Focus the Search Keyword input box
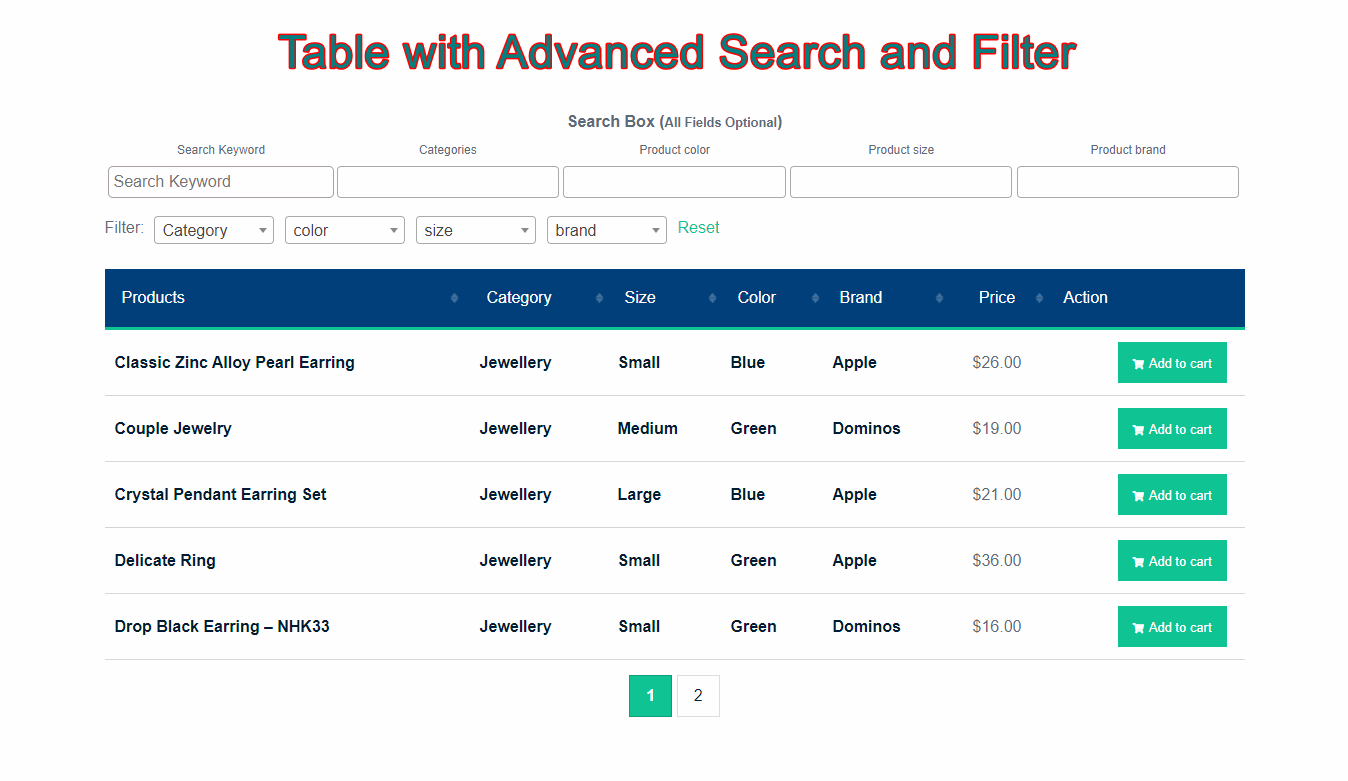Screen dimensions: 1348x781 (221, 182)
